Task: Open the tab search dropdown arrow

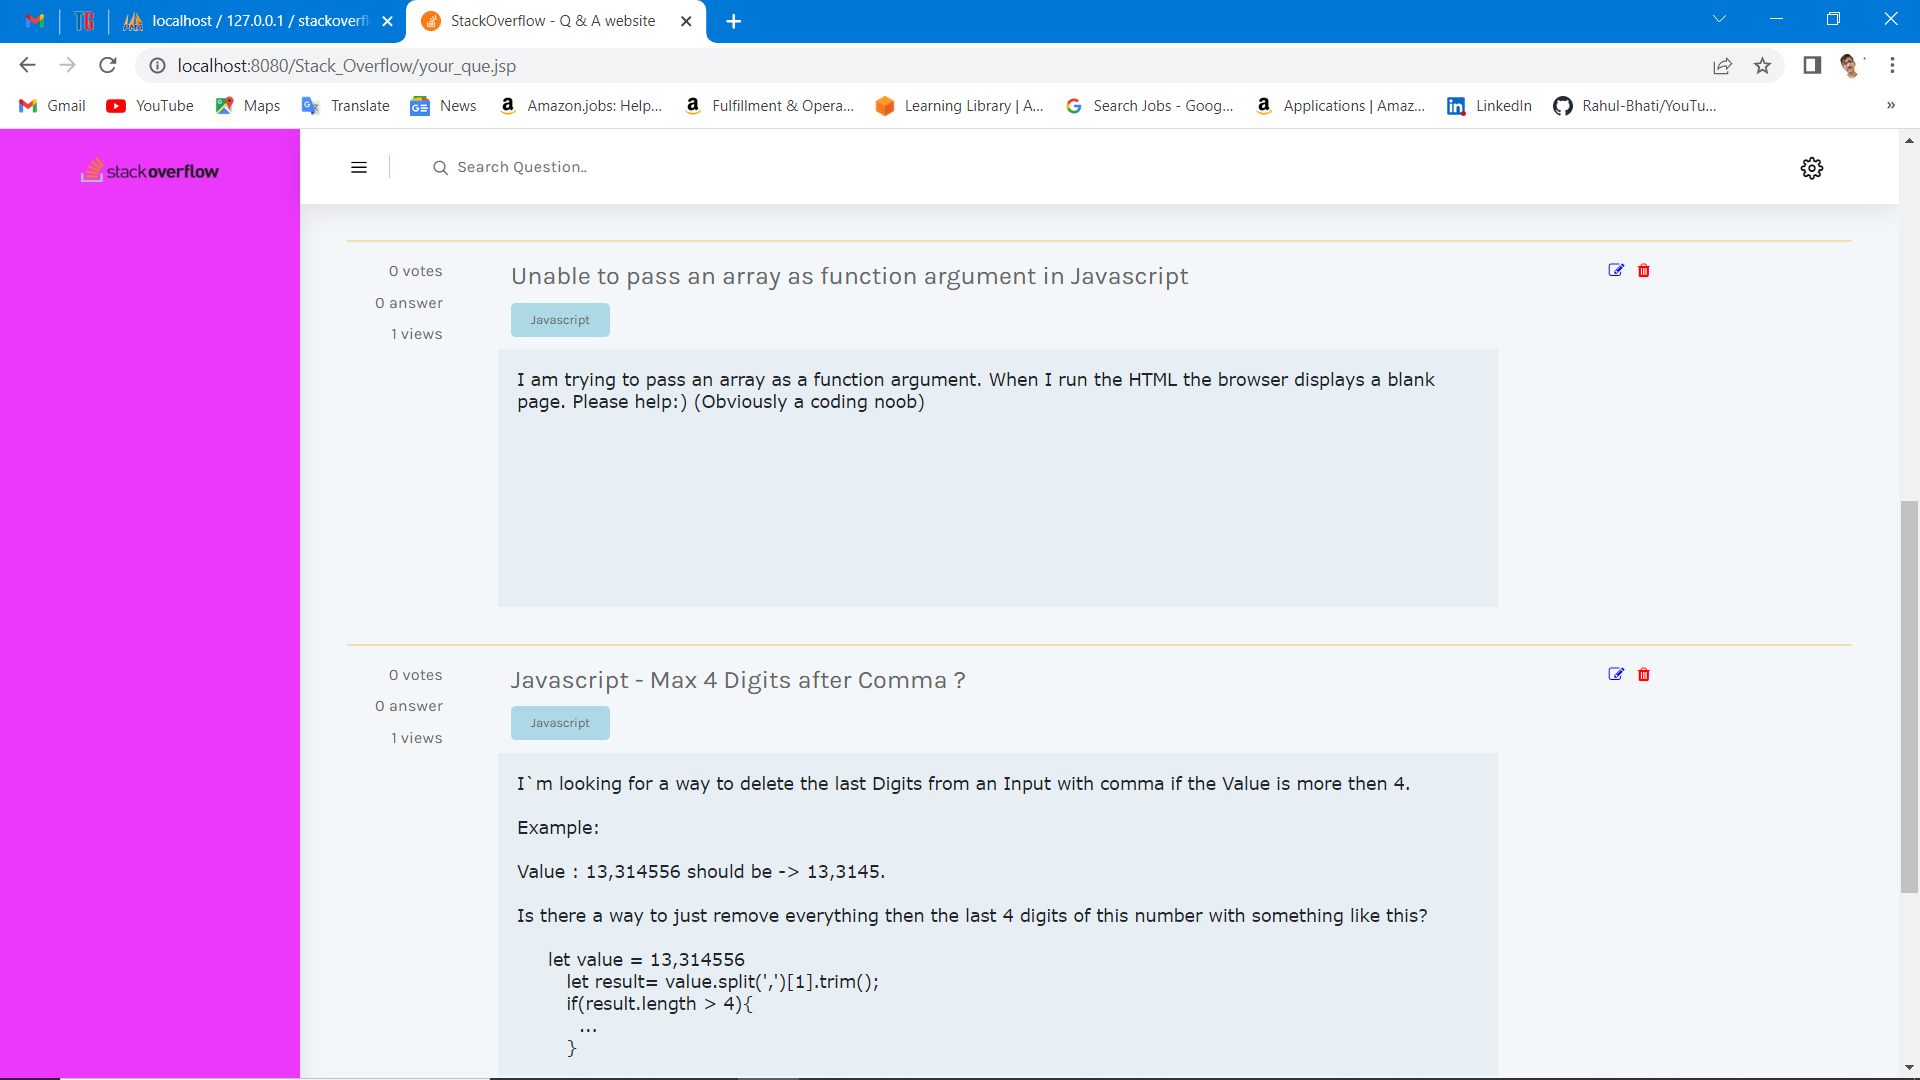Action: [x=1719, y=20]
